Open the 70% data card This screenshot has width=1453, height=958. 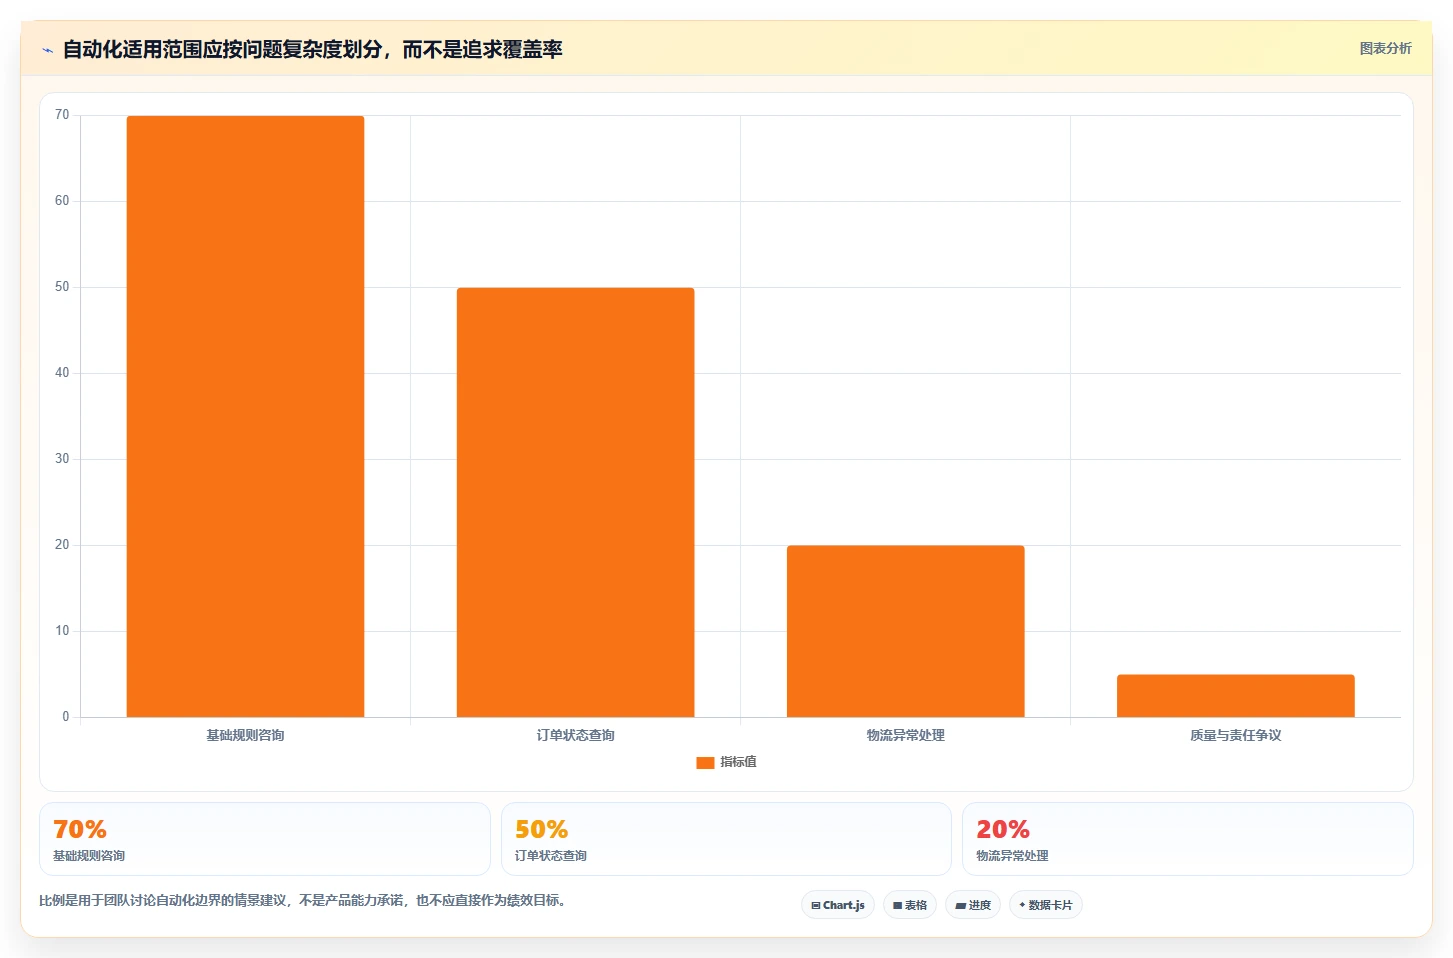(x=265, y=839)
